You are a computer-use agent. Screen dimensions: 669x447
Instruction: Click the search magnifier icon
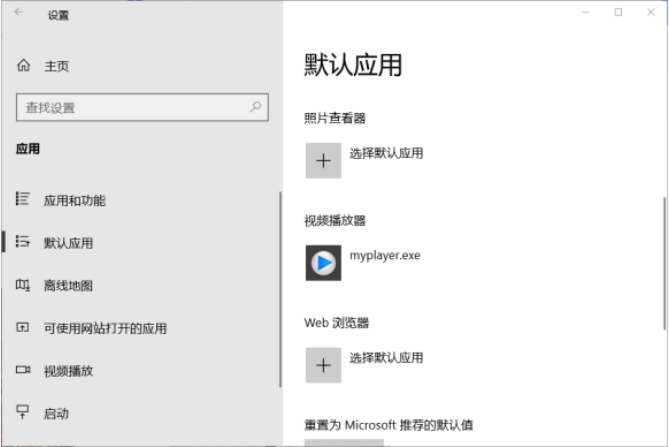coord(256,107)
